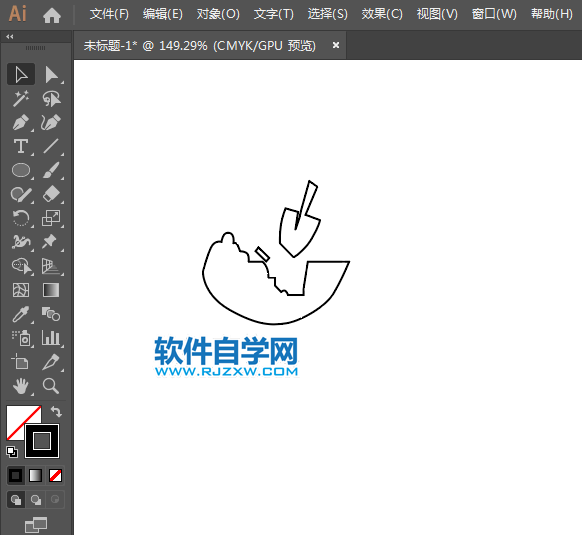The height and width of the screenshot is (535, 582).
Task: Enable Draw Inside mode
Action: tap(55, 500)
